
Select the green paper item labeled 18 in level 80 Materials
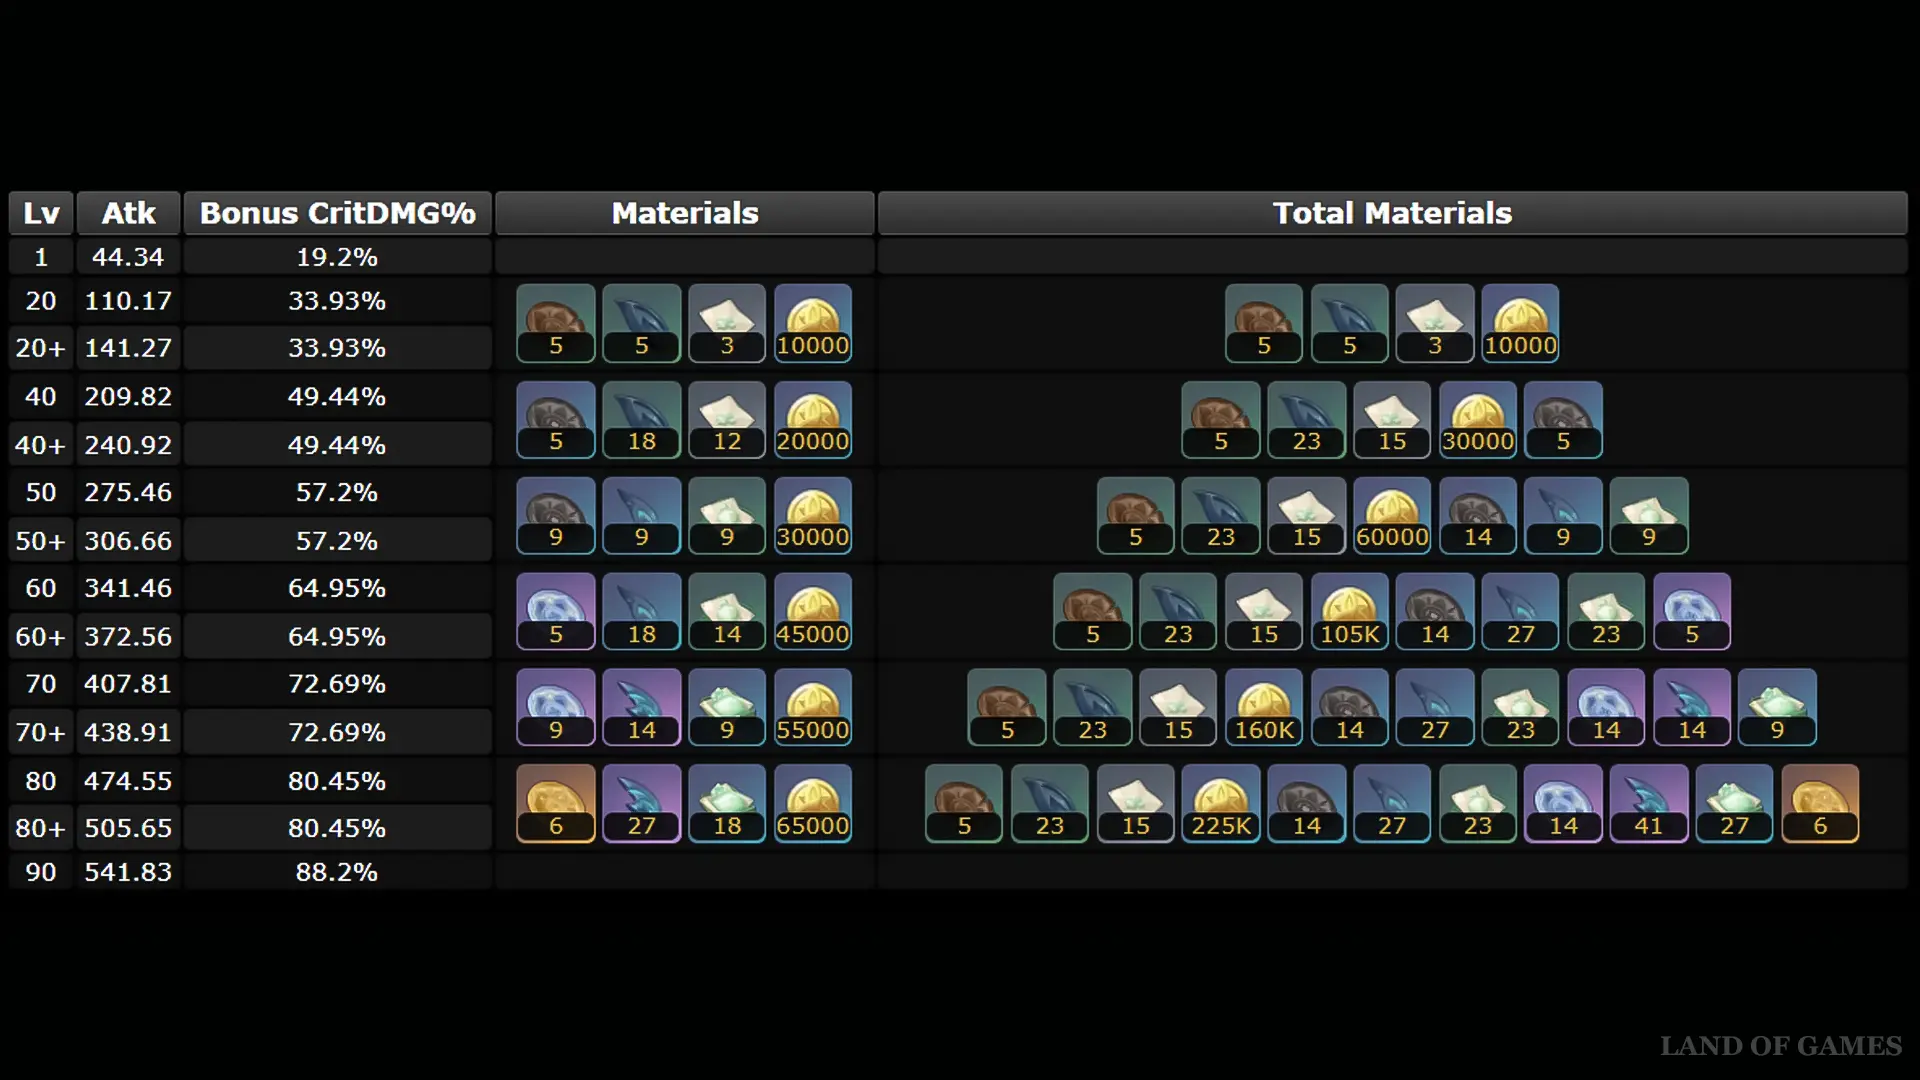pos(727,803)
